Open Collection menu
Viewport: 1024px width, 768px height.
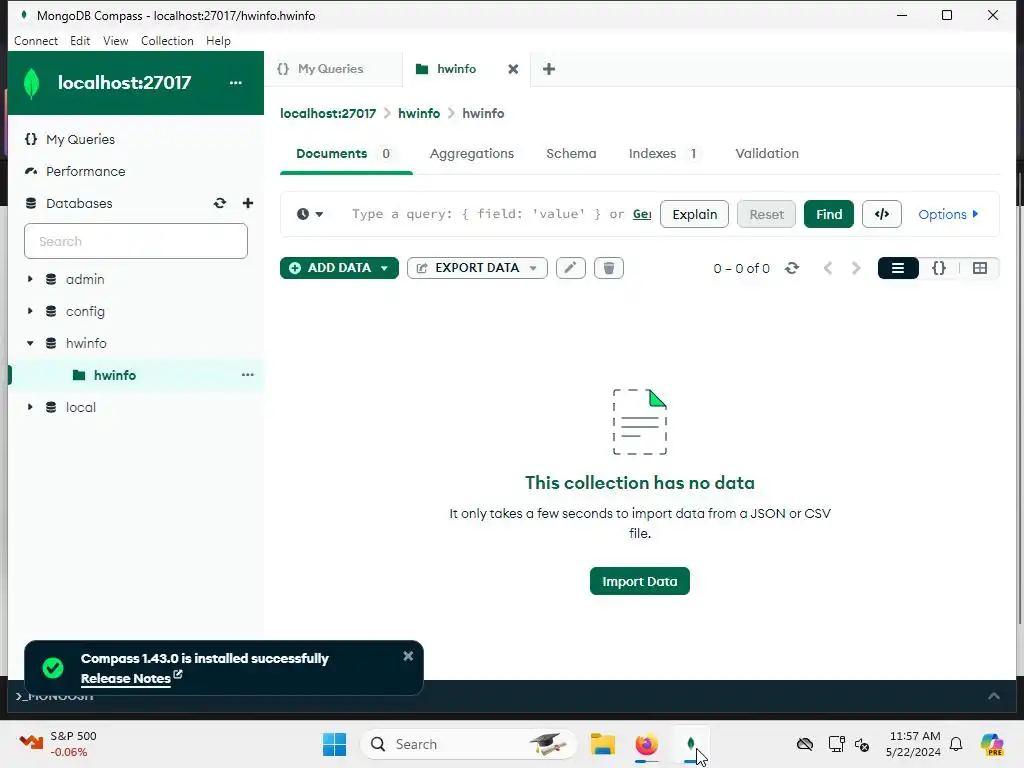click(167, 40)
